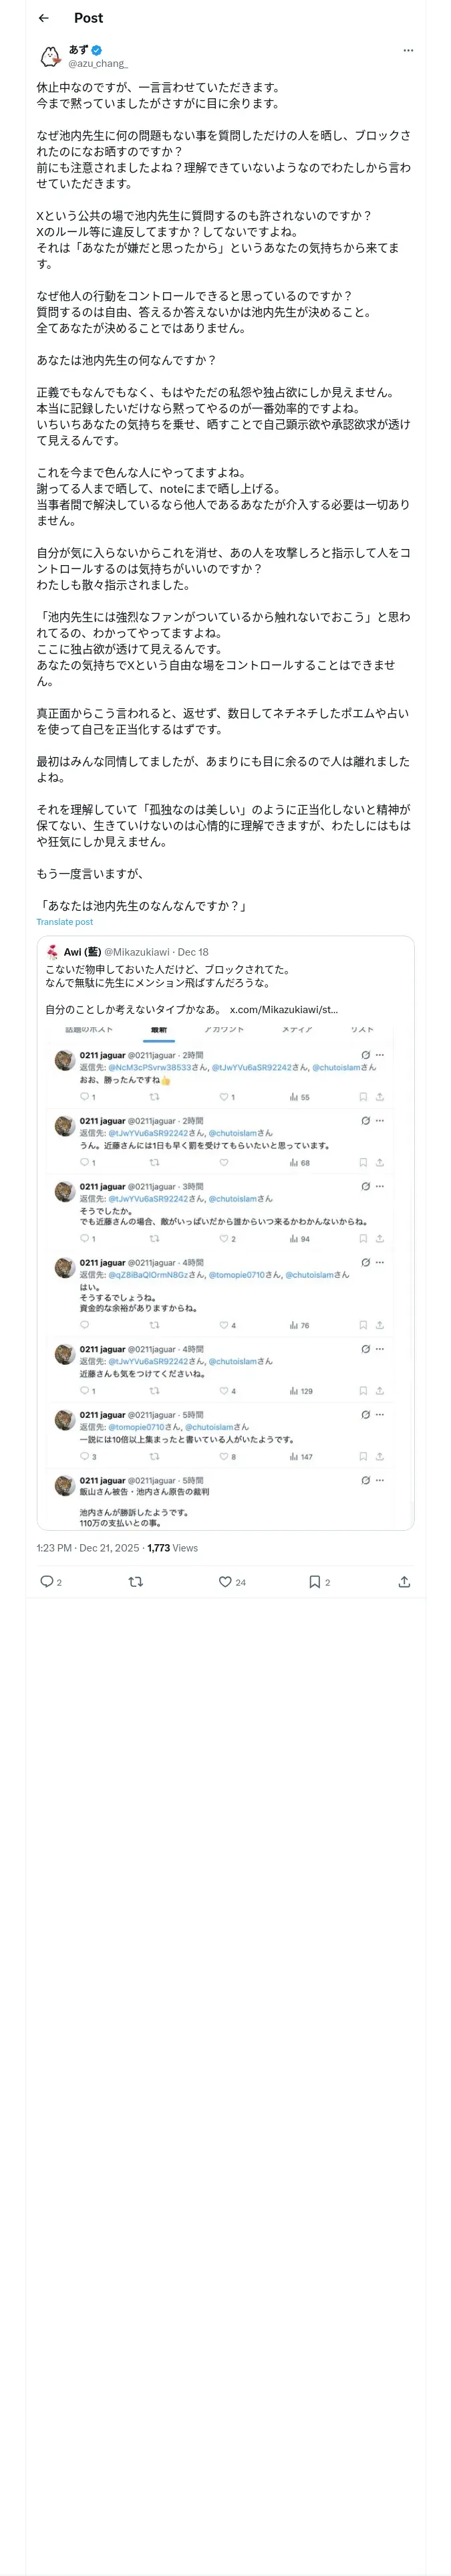Click the repost icon
451x2576 pixels.
[136, 1581]
